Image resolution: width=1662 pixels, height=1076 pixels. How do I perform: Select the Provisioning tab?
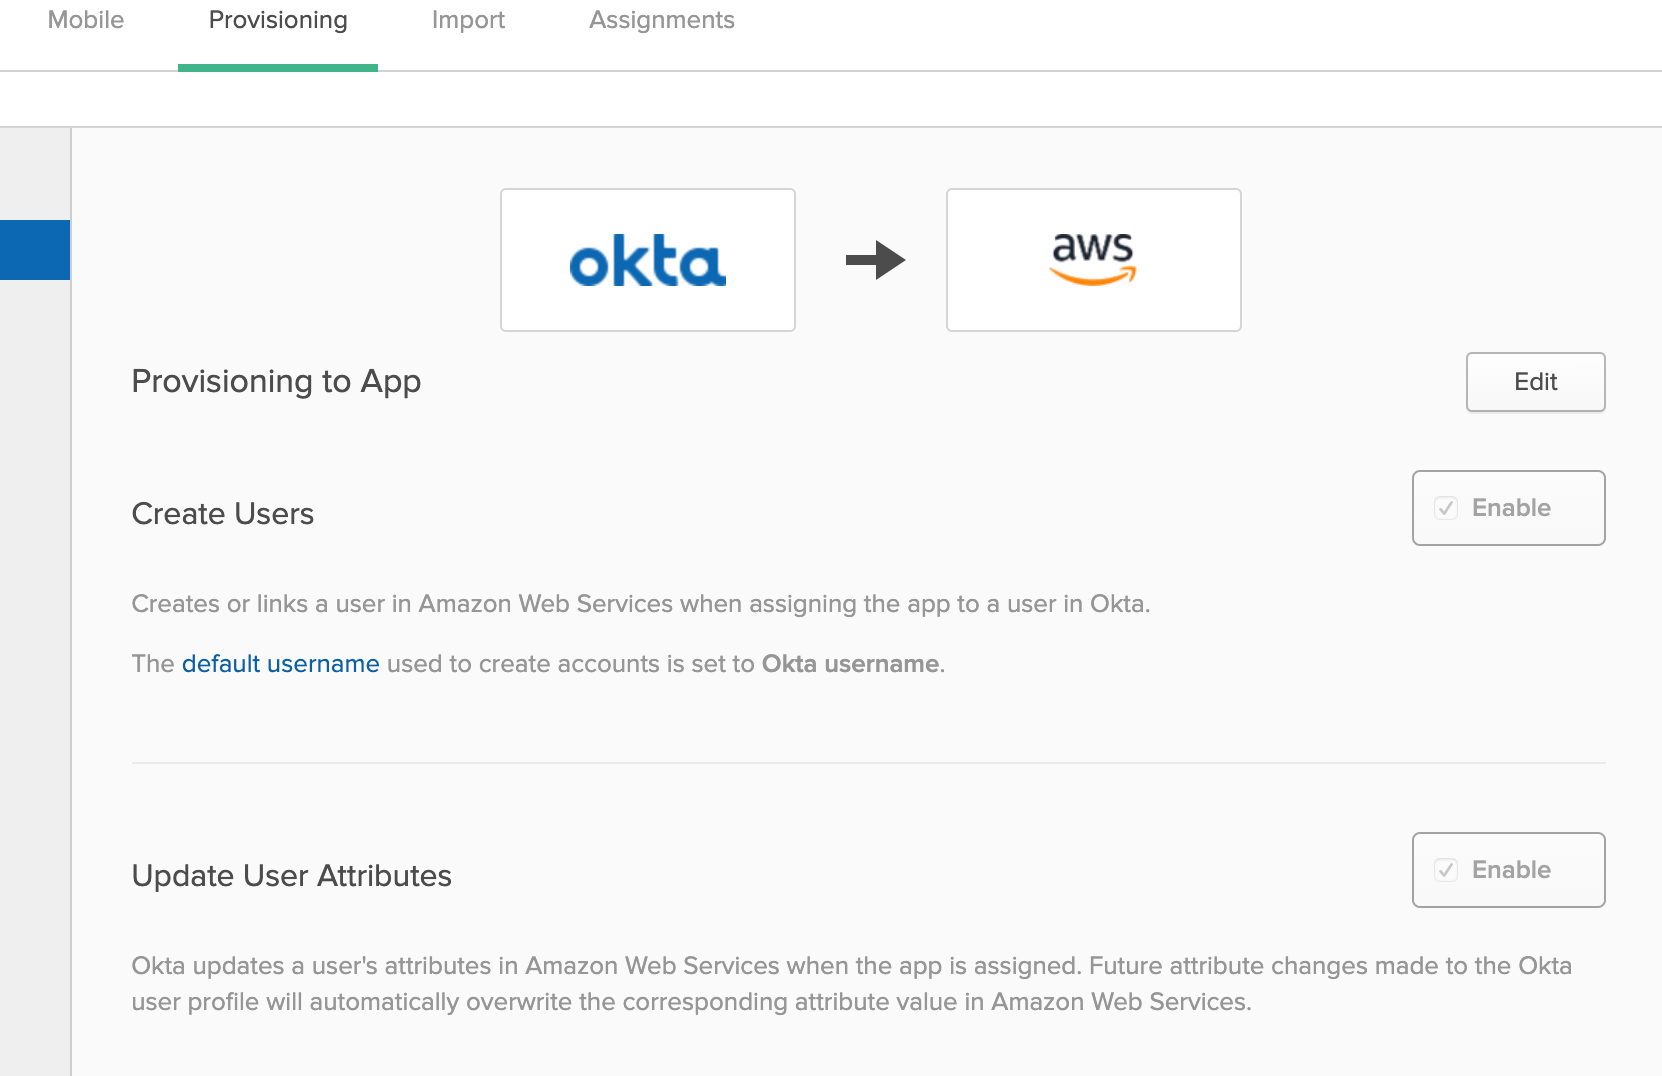coord(278,20)
